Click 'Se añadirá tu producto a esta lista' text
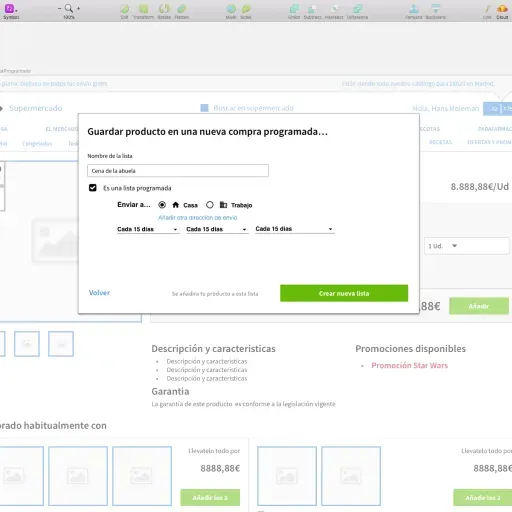Screen dimensions: 512x512 pos(215,294)
